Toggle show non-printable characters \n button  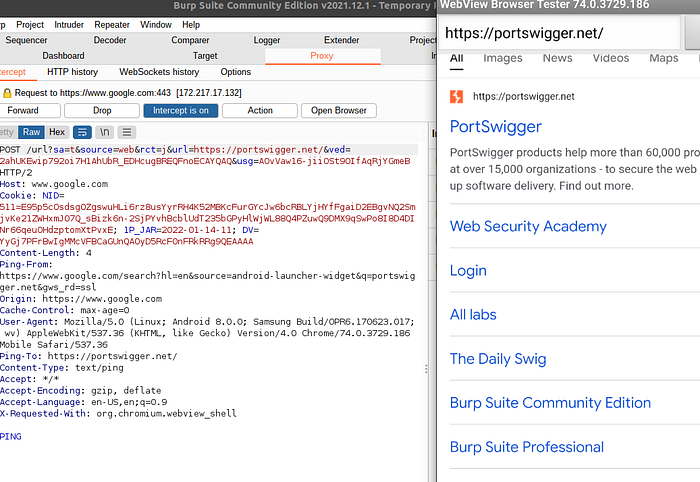(104, 132)
